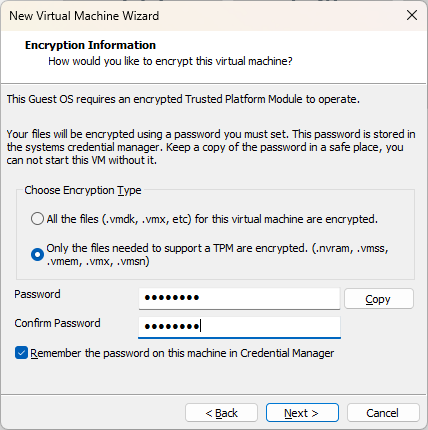Screen dimensions: 428x430
Task: Click the "All the files (.vmdk, .vmx, etc)" option text
Action: click(119, 219)
